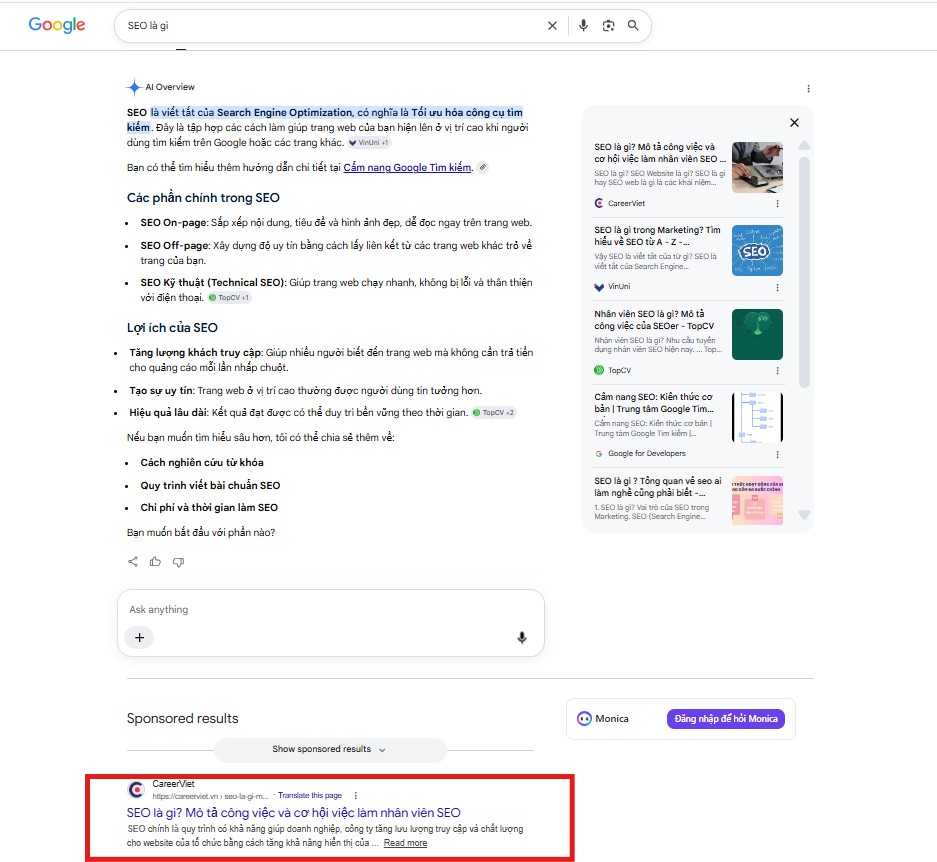The image size is (937, 862).
Task: Select suggestion Quy trình viết bài chuẩn SEO
Action: click(x=210, y=485)
